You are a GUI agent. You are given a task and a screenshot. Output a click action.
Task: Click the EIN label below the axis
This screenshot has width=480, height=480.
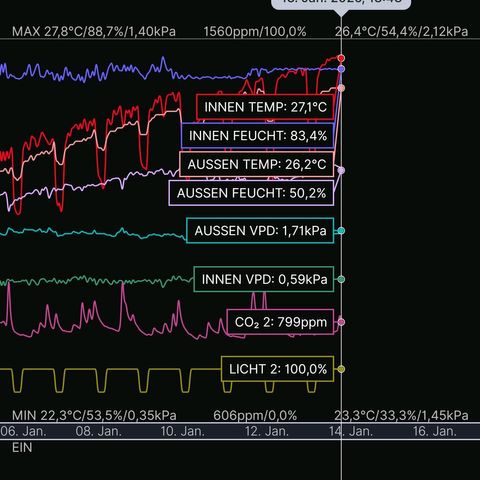pyautogui.click(x=22, y=447)
